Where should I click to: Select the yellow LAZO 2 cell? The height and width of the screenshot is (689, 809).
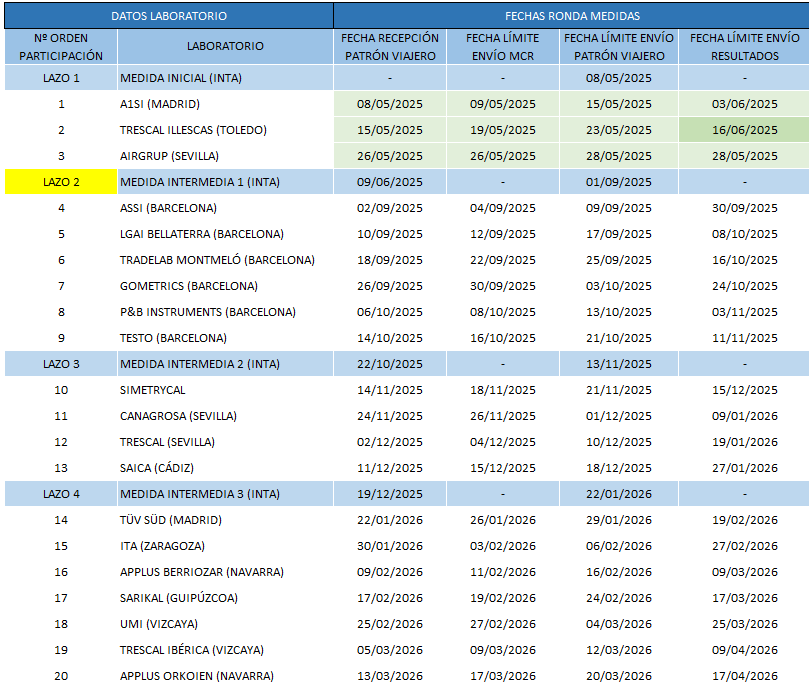61,182
